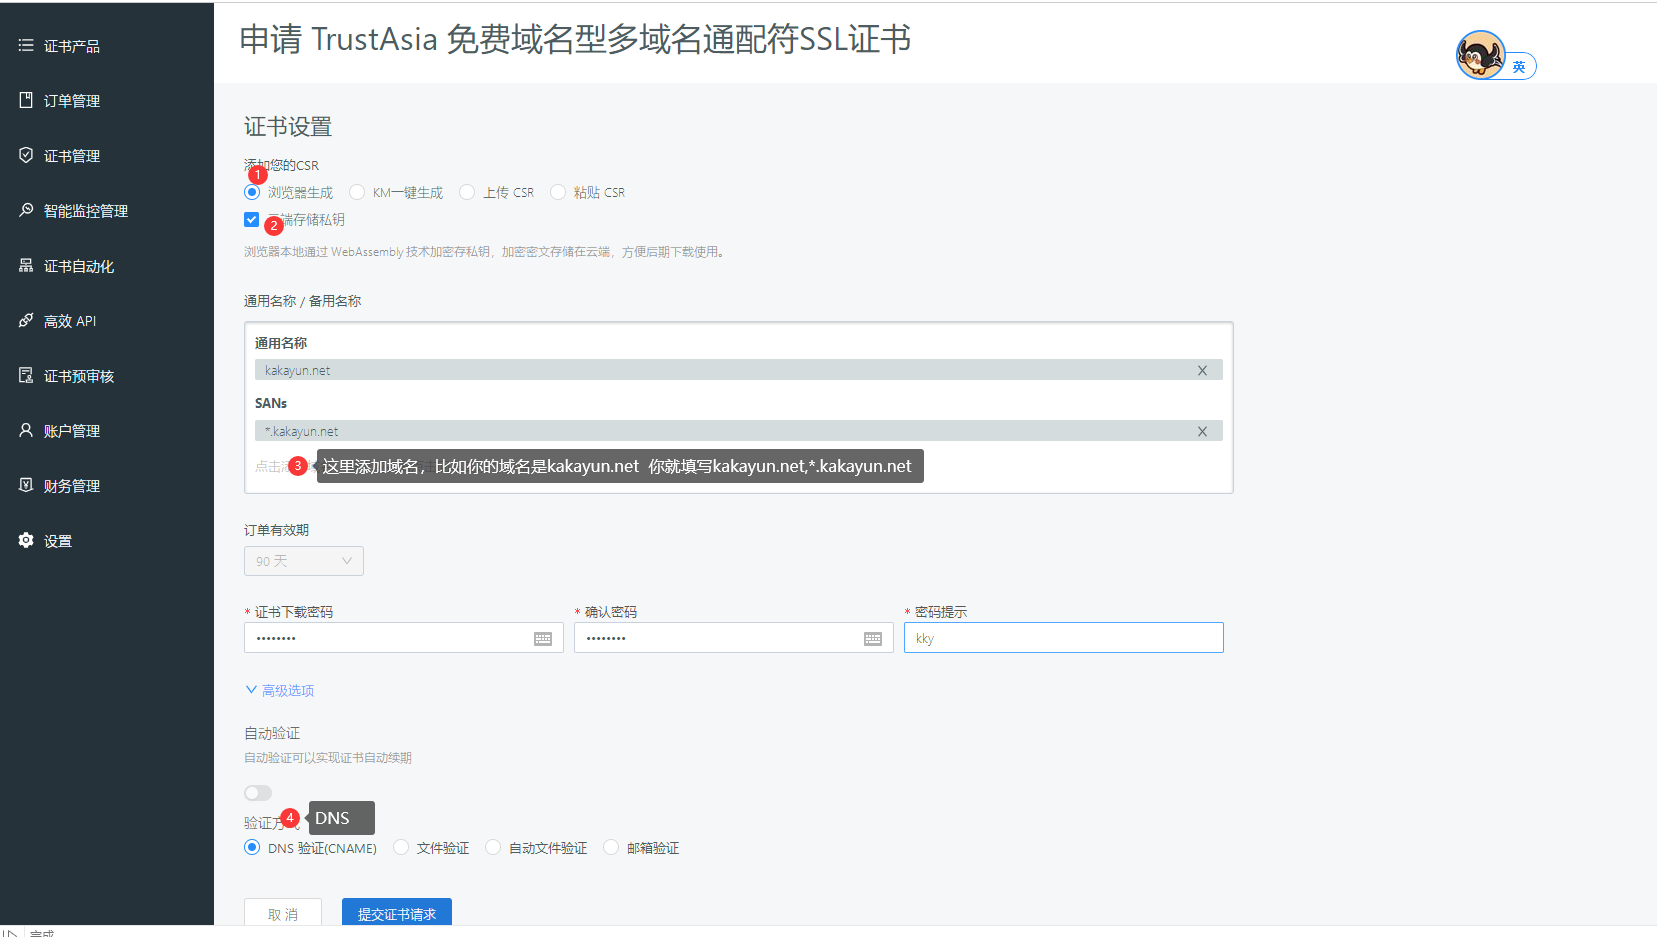Image resolution: width=1657 pixels, height=937 pixels.
Task: Select 邮箱验证 radio option
Action: (611, 847)
